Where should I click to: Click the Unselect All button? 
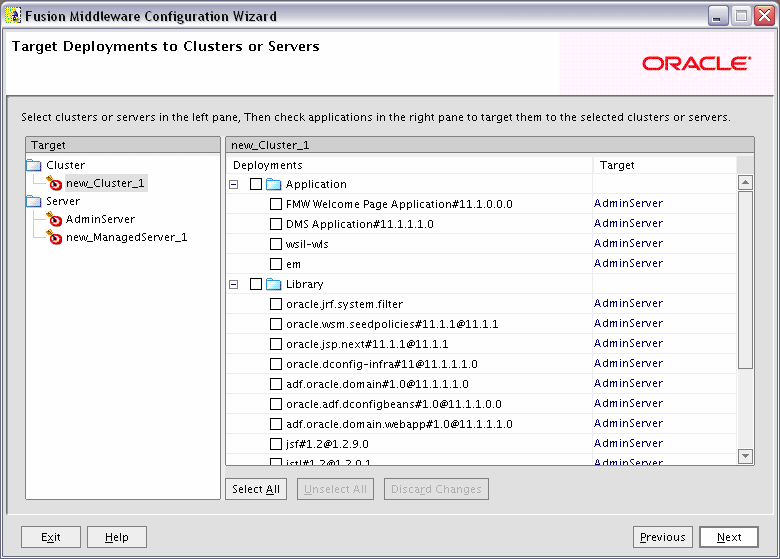tap(335, 489)
